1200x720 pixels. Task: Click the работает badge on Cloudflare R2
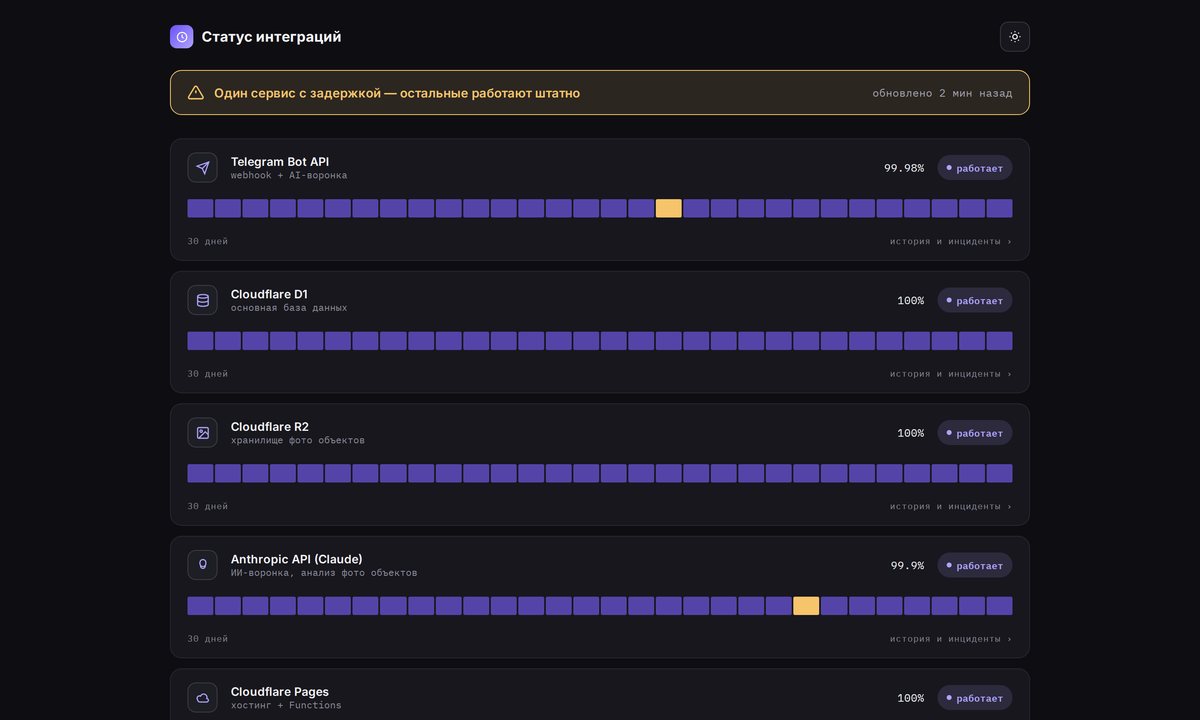click(975, 433)
